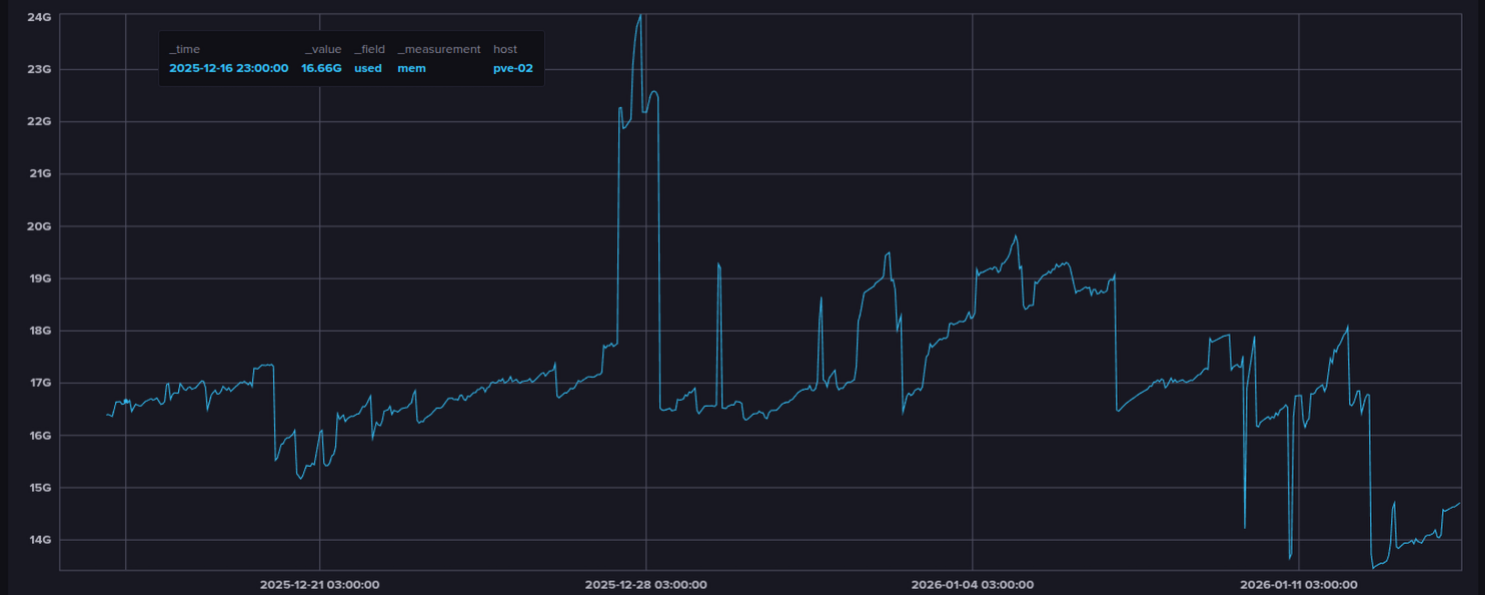
Task: Click the 14G label on y-axis
Action: tap(41, 540)
